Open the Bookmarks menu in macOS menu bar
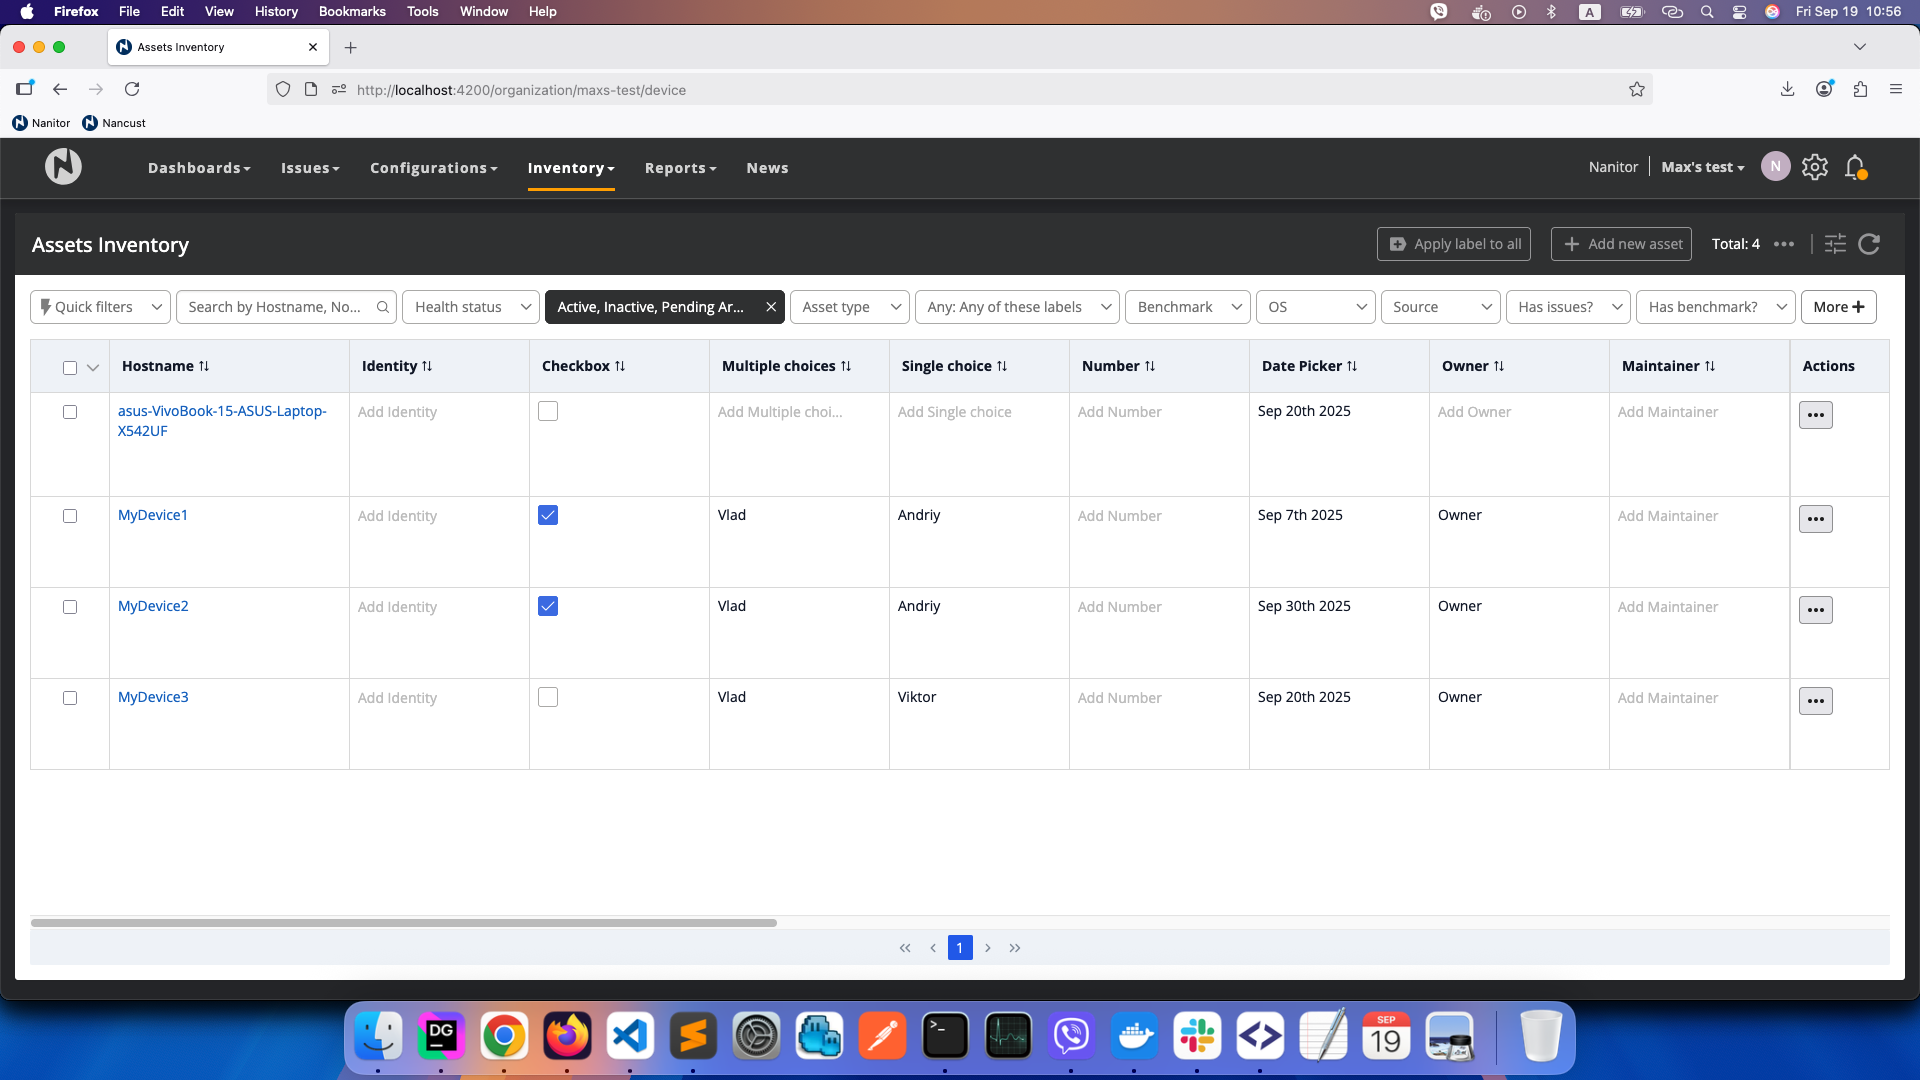This screenshot has height=1080, width=1920. pos(352,11)
